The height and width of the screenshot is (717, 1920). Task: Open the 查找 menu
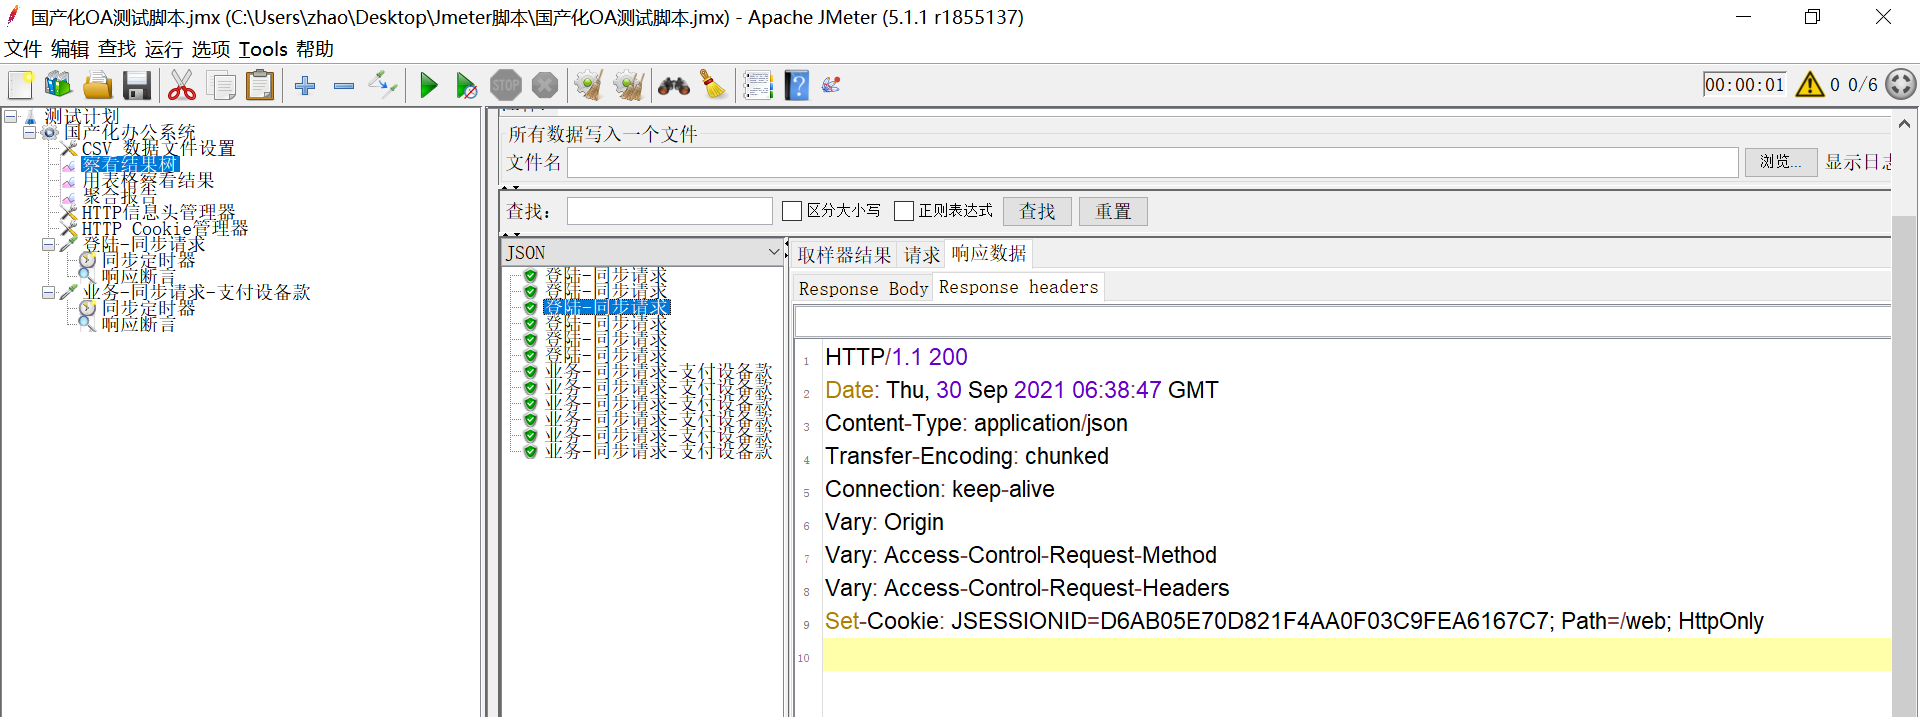tap(117, 49)
